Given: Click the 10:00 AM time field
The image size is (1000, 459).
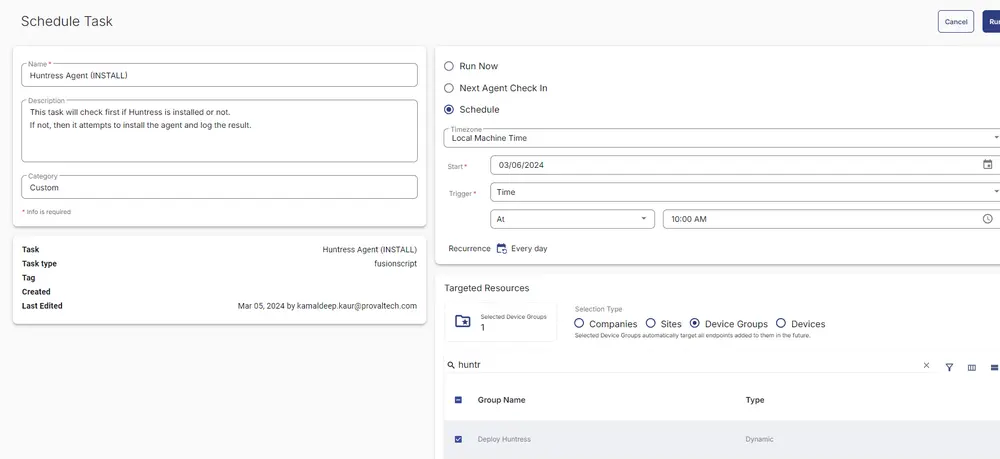Looking at the screenshot, I should [x=832, y=219].
